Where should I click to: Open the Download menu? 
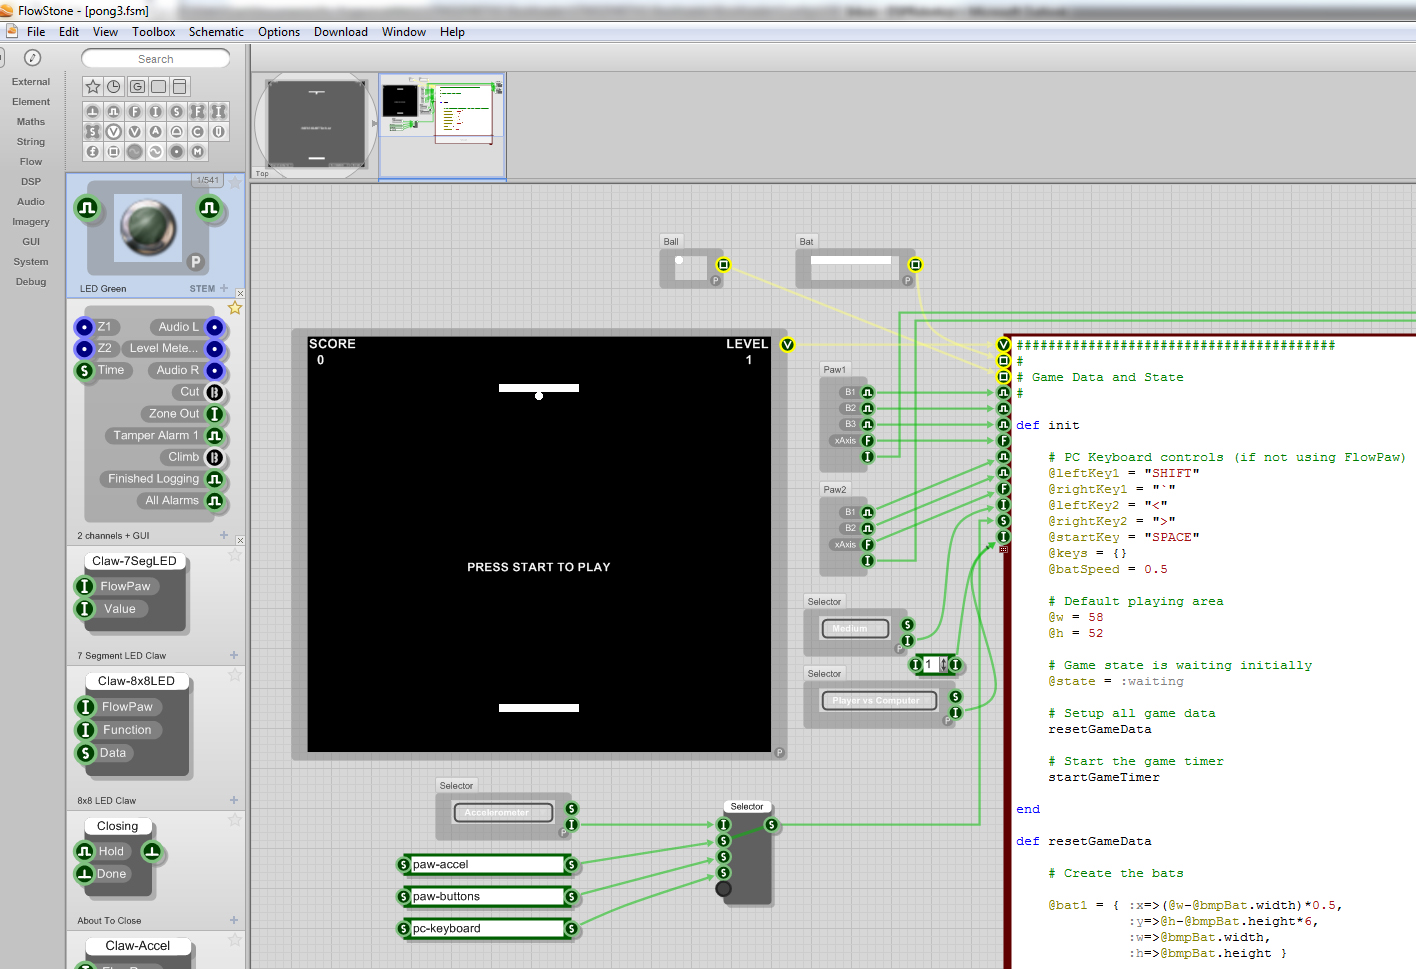click(341, 32)
